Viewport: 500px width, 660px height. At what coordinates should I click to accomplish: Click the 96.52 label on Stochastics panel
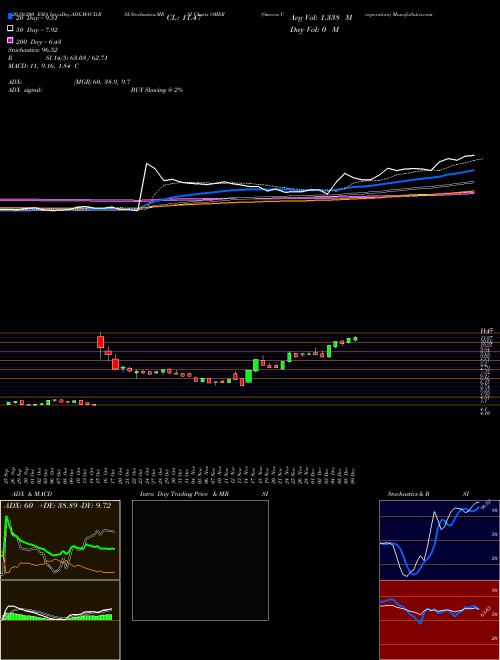pyautogui.click(x=485, y=504)
